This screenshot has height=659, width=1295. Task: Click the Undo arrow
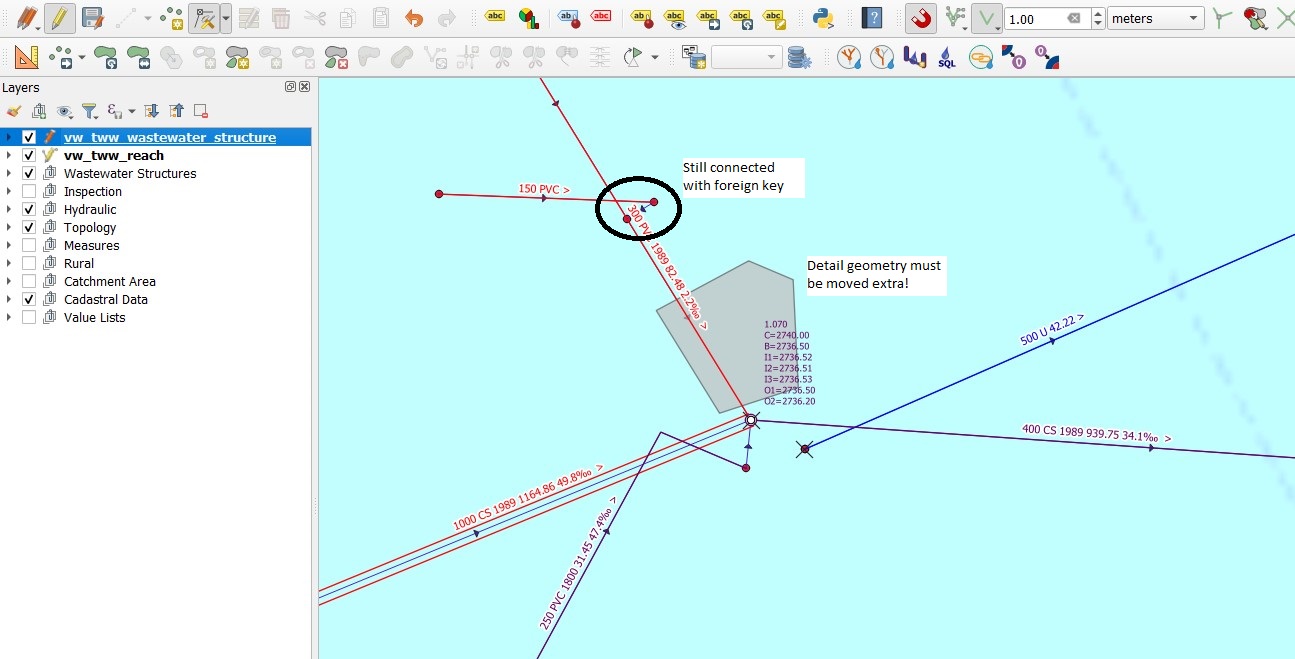(x=414, y=18)
